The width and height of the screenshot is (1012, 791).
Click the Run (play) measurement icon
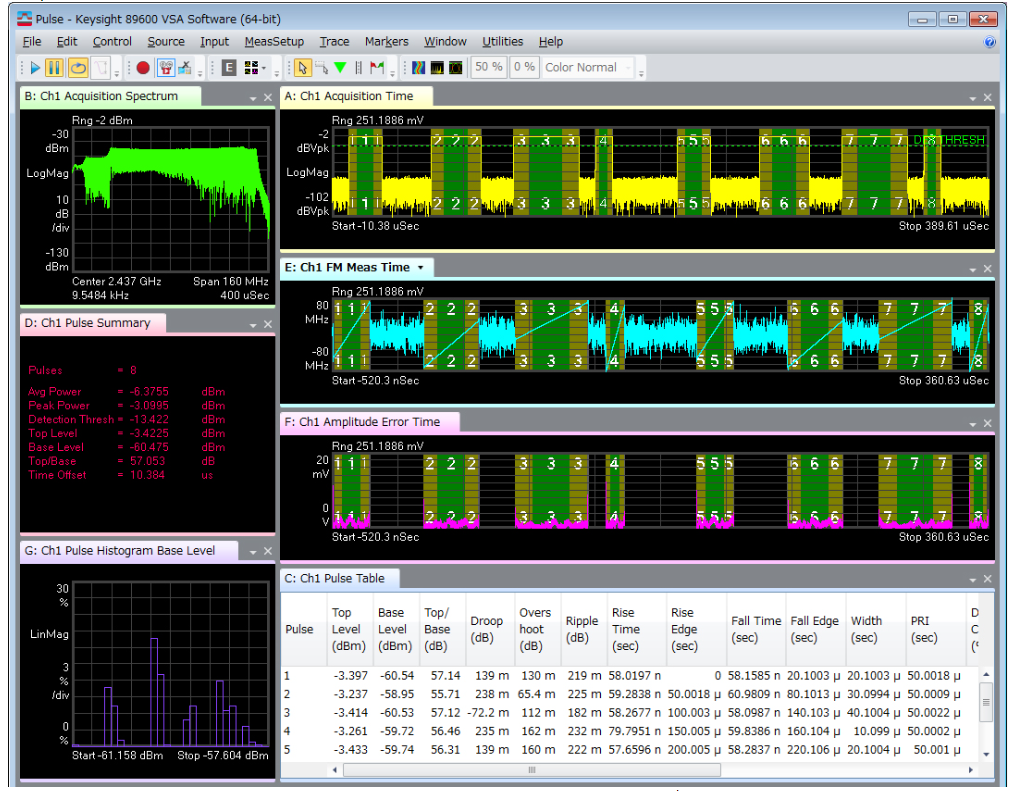point(35,68)
